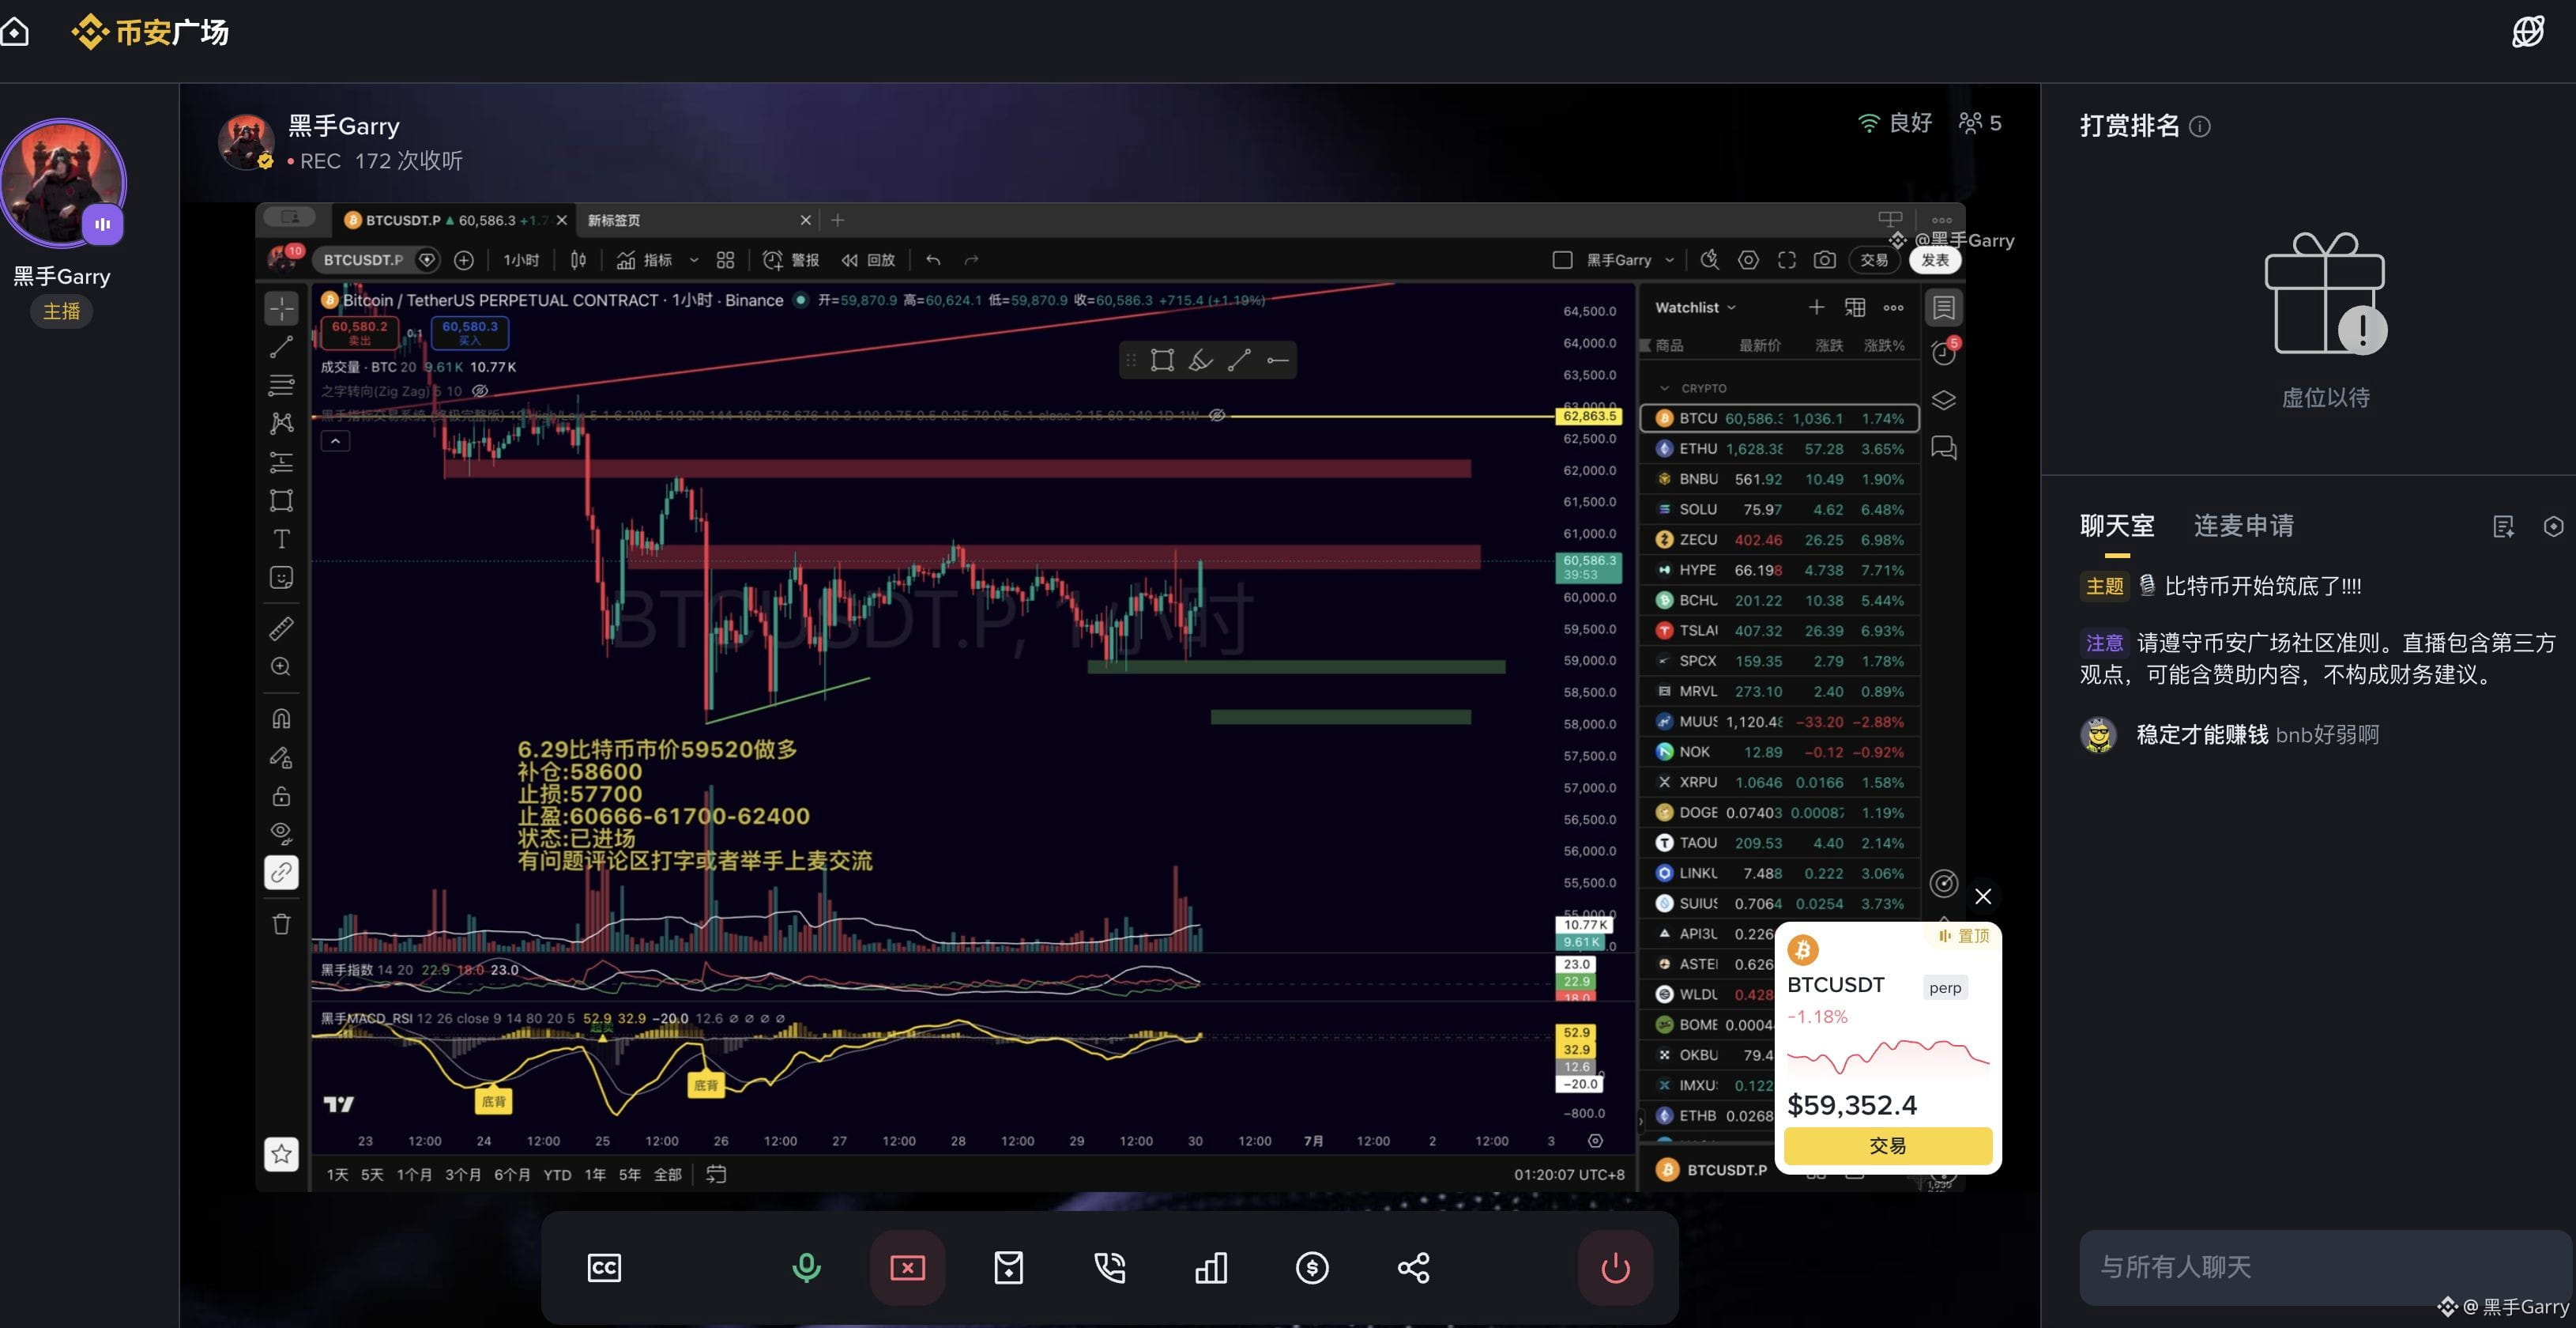Toggle the layout checkbox beside 黑手Garry

[1562, 260]
